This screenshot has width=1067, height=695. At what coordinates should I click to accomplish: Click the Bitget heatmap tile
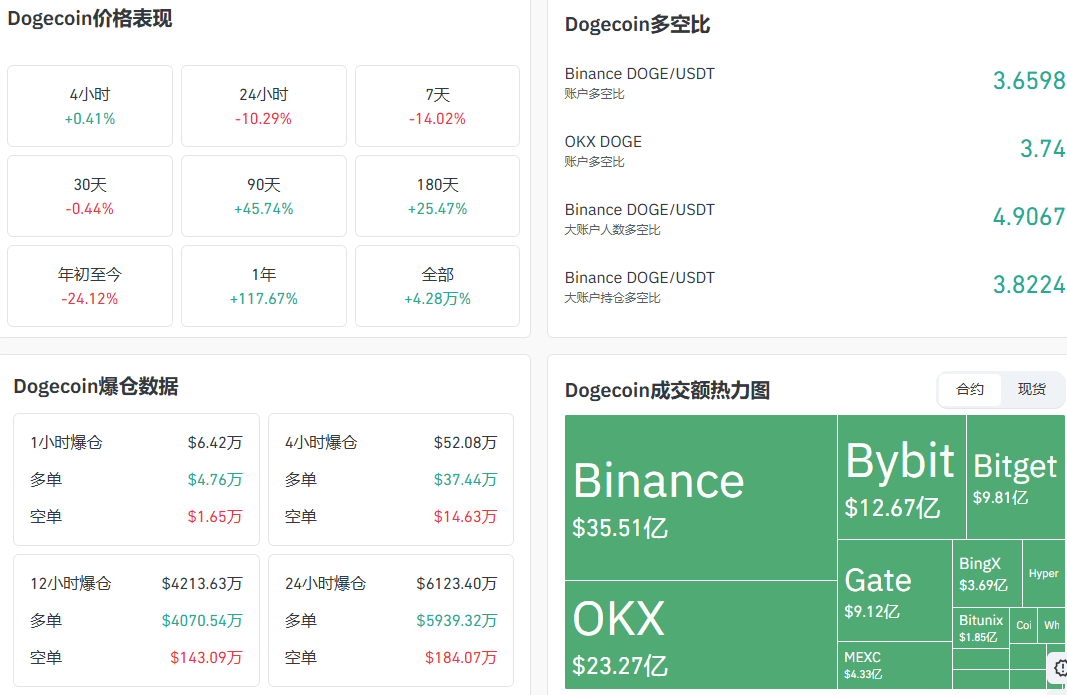point(1015,477)
